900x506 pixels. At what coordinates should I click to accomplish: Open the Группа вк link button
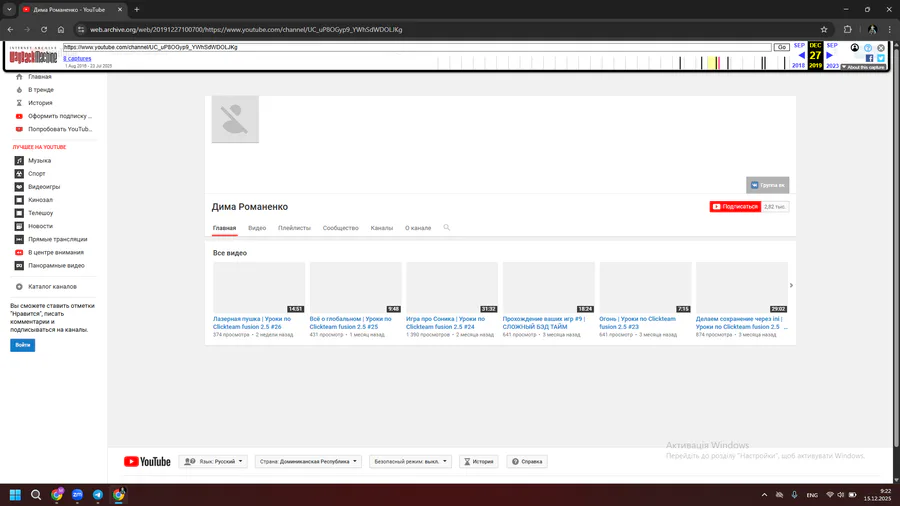click(767, 185)
